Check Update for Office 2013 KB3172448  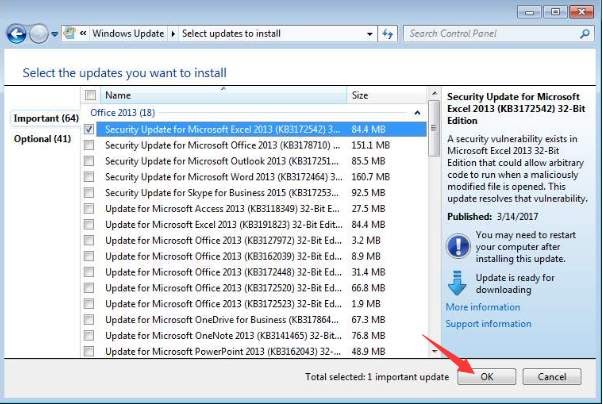click(x=89, y=272)
